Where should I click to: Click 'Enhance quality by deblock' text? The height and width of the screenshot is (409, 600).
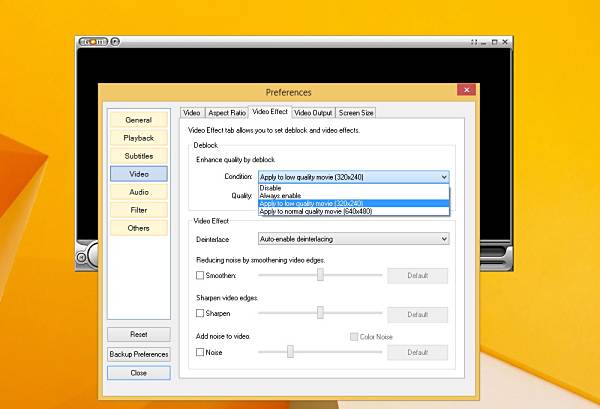tap(236, 160)
